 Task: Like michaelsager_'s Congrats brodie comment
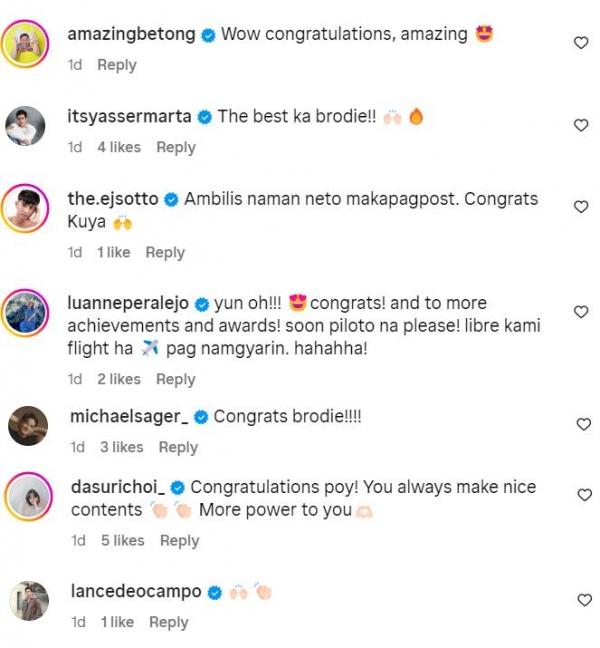(584, 424)
